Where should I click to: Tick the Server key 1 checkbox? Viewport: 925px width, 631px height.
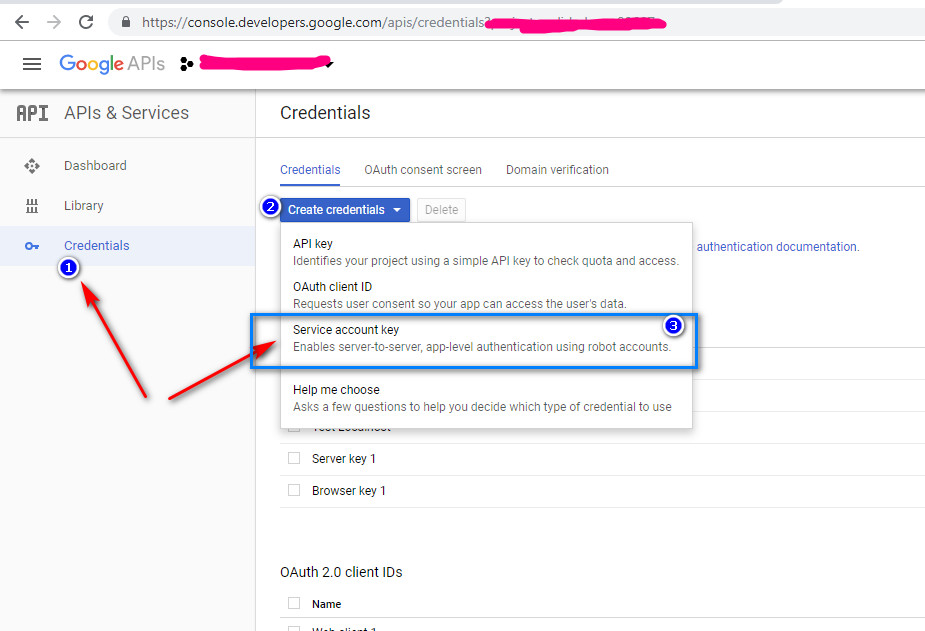pos(294,458)
